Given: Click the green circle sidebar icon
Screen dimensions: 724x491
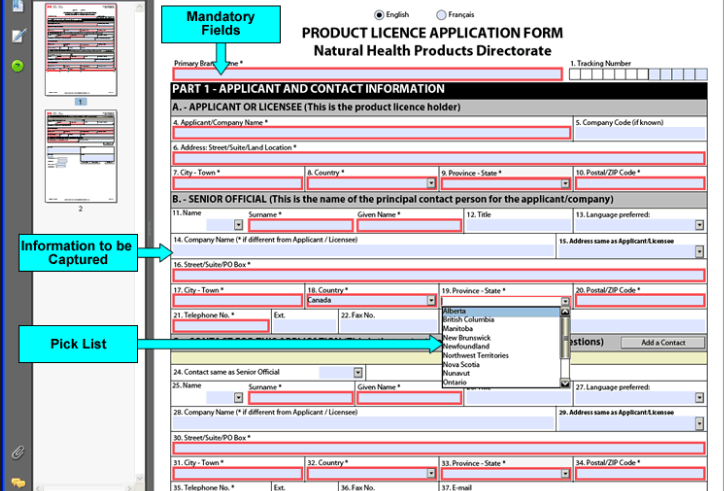Looking at the screenshot, I should (x=18, y=66).
